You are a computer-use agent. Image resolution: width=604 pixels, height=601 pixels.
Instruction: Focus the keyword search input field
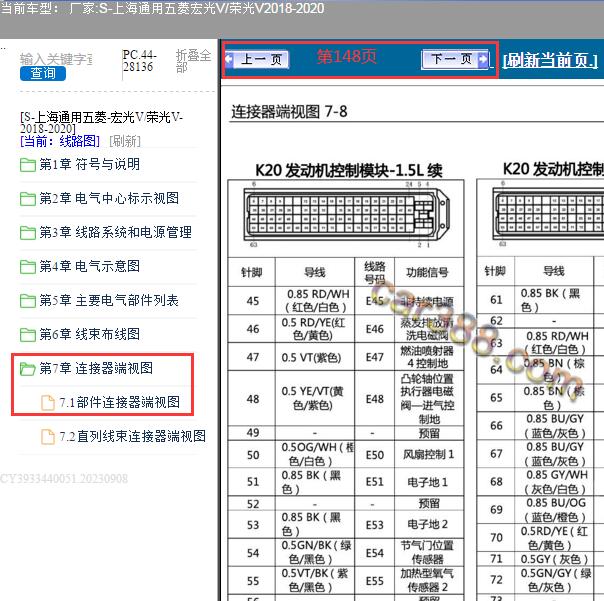(56, 59)
